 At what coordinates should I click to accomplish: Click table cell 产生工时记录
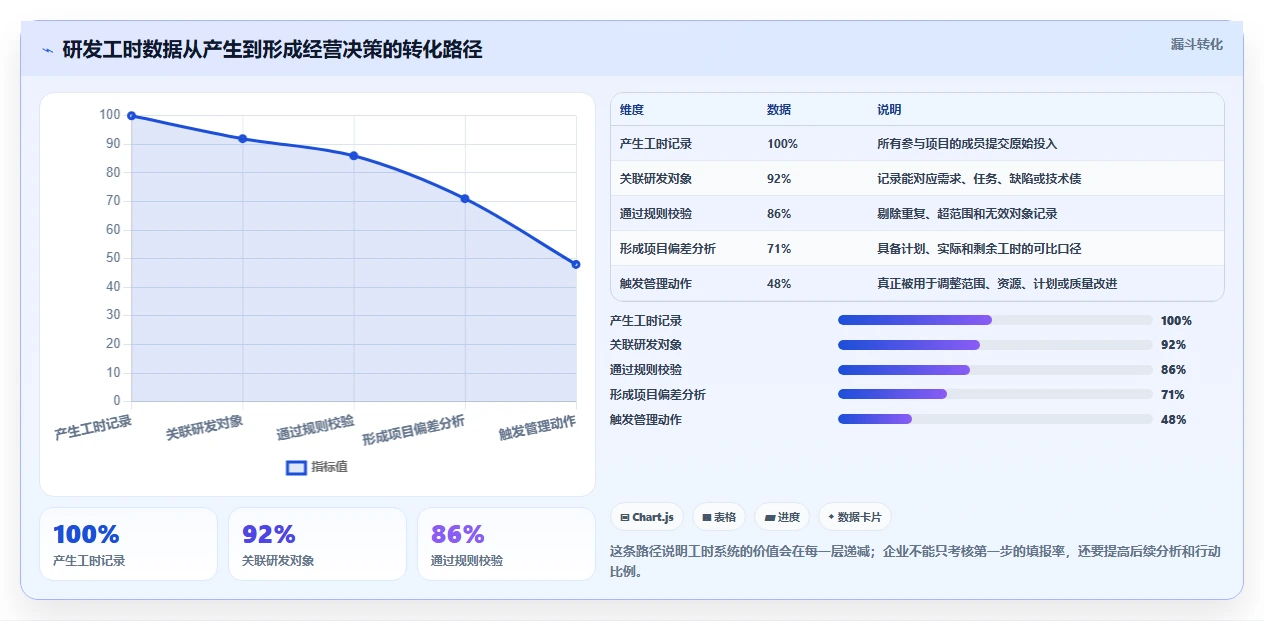[656, 144]
